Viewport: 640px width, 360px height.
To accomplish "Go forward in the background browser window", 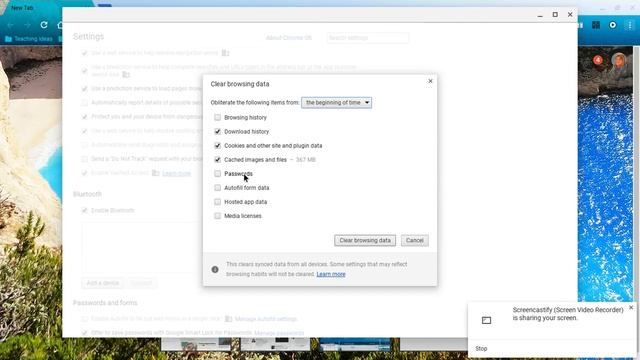I will point(27,25).
